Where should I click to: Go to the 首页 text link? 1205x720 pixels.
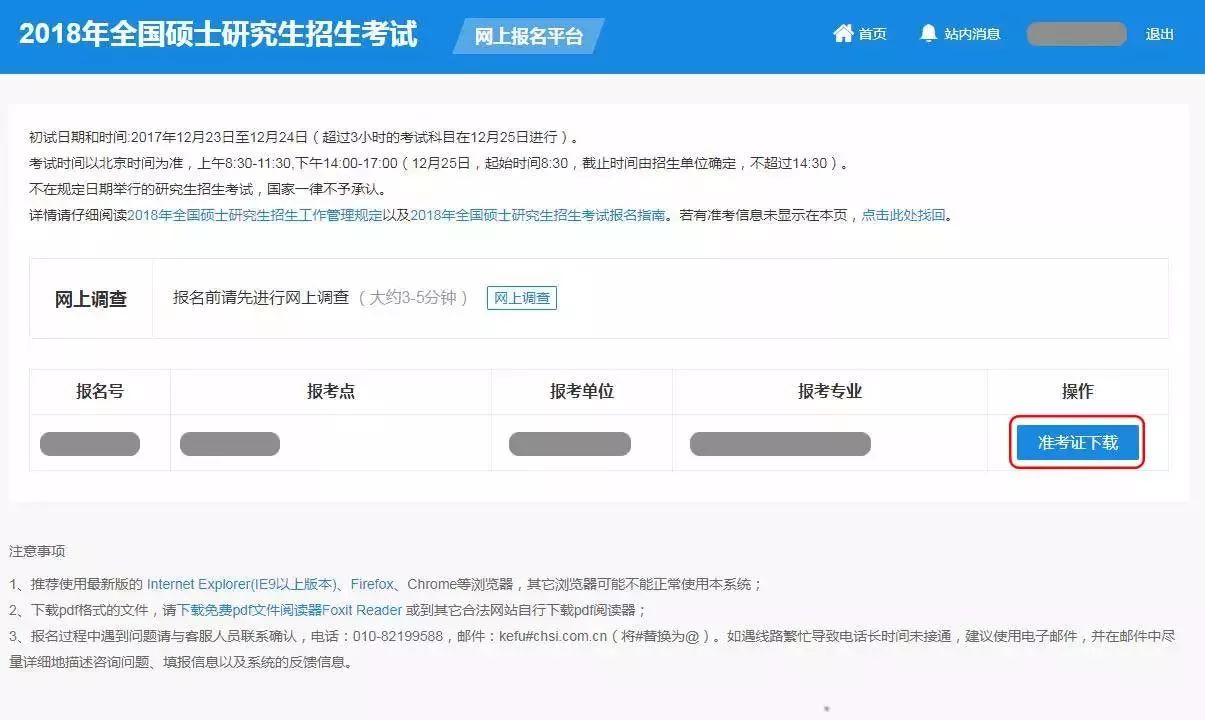click(x=873, y=34)
